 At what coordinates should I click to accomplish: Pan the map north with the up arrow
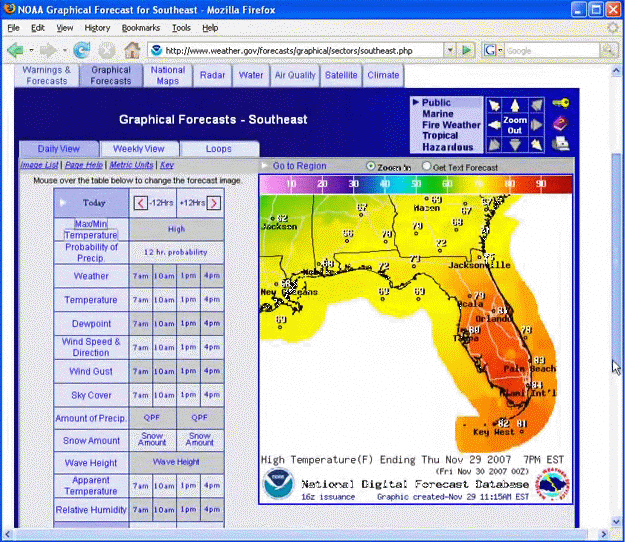tap(515, 106)
